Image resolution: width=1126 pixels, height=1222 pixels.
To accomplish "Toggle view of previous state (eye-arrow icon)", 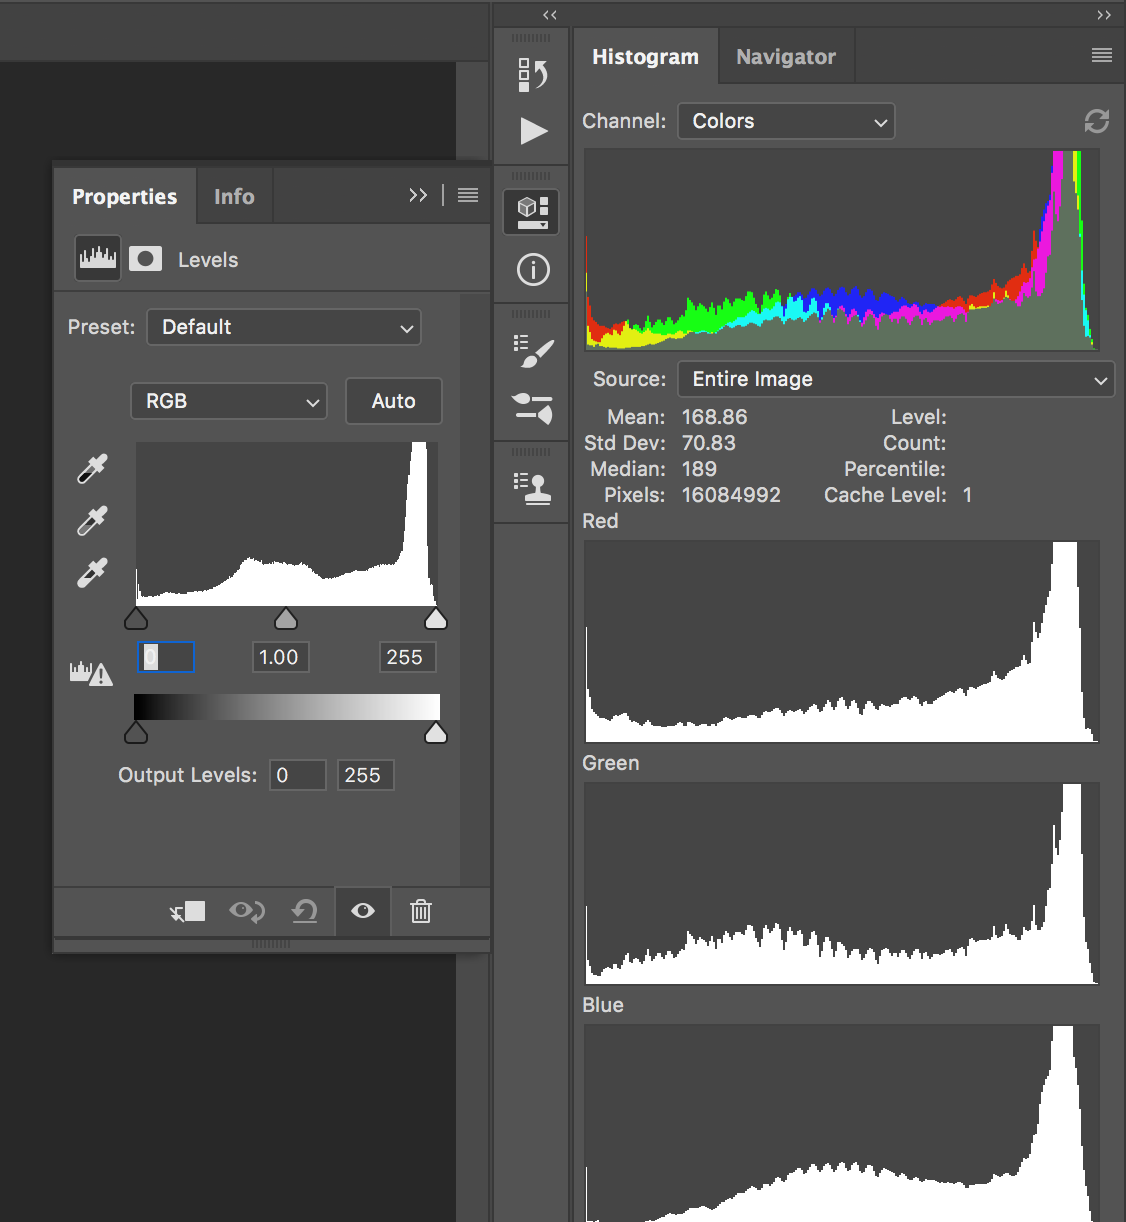I will (246, 911).
